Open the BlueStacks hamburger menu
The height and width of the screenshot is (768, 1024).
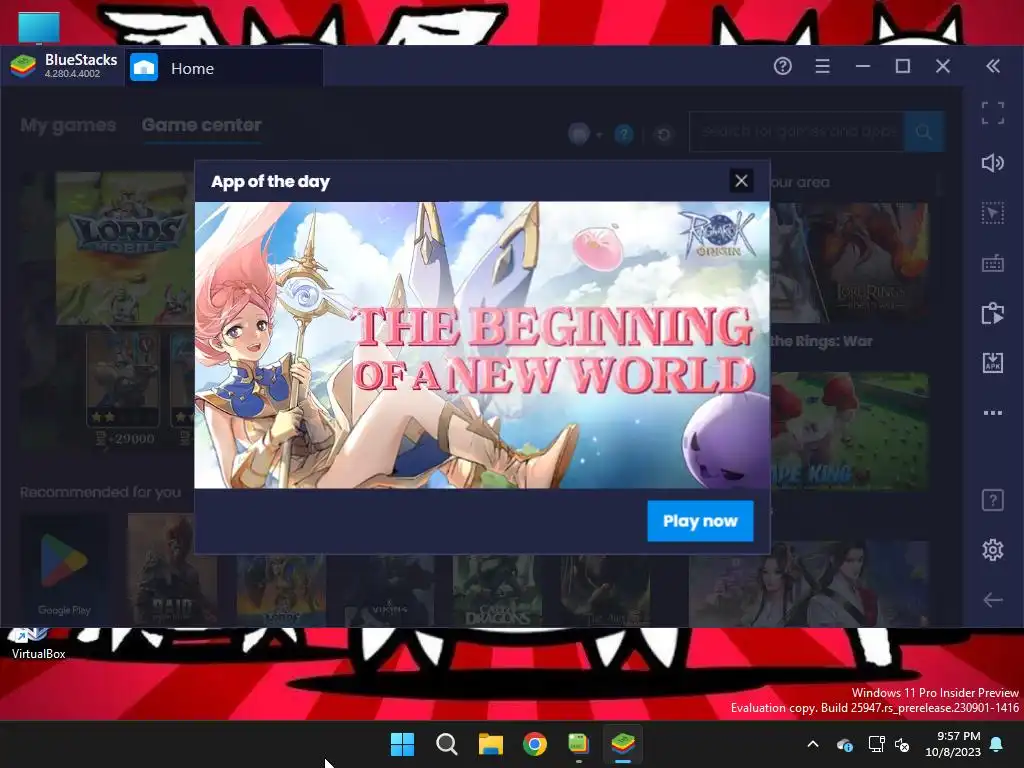(x=822, y=66)
